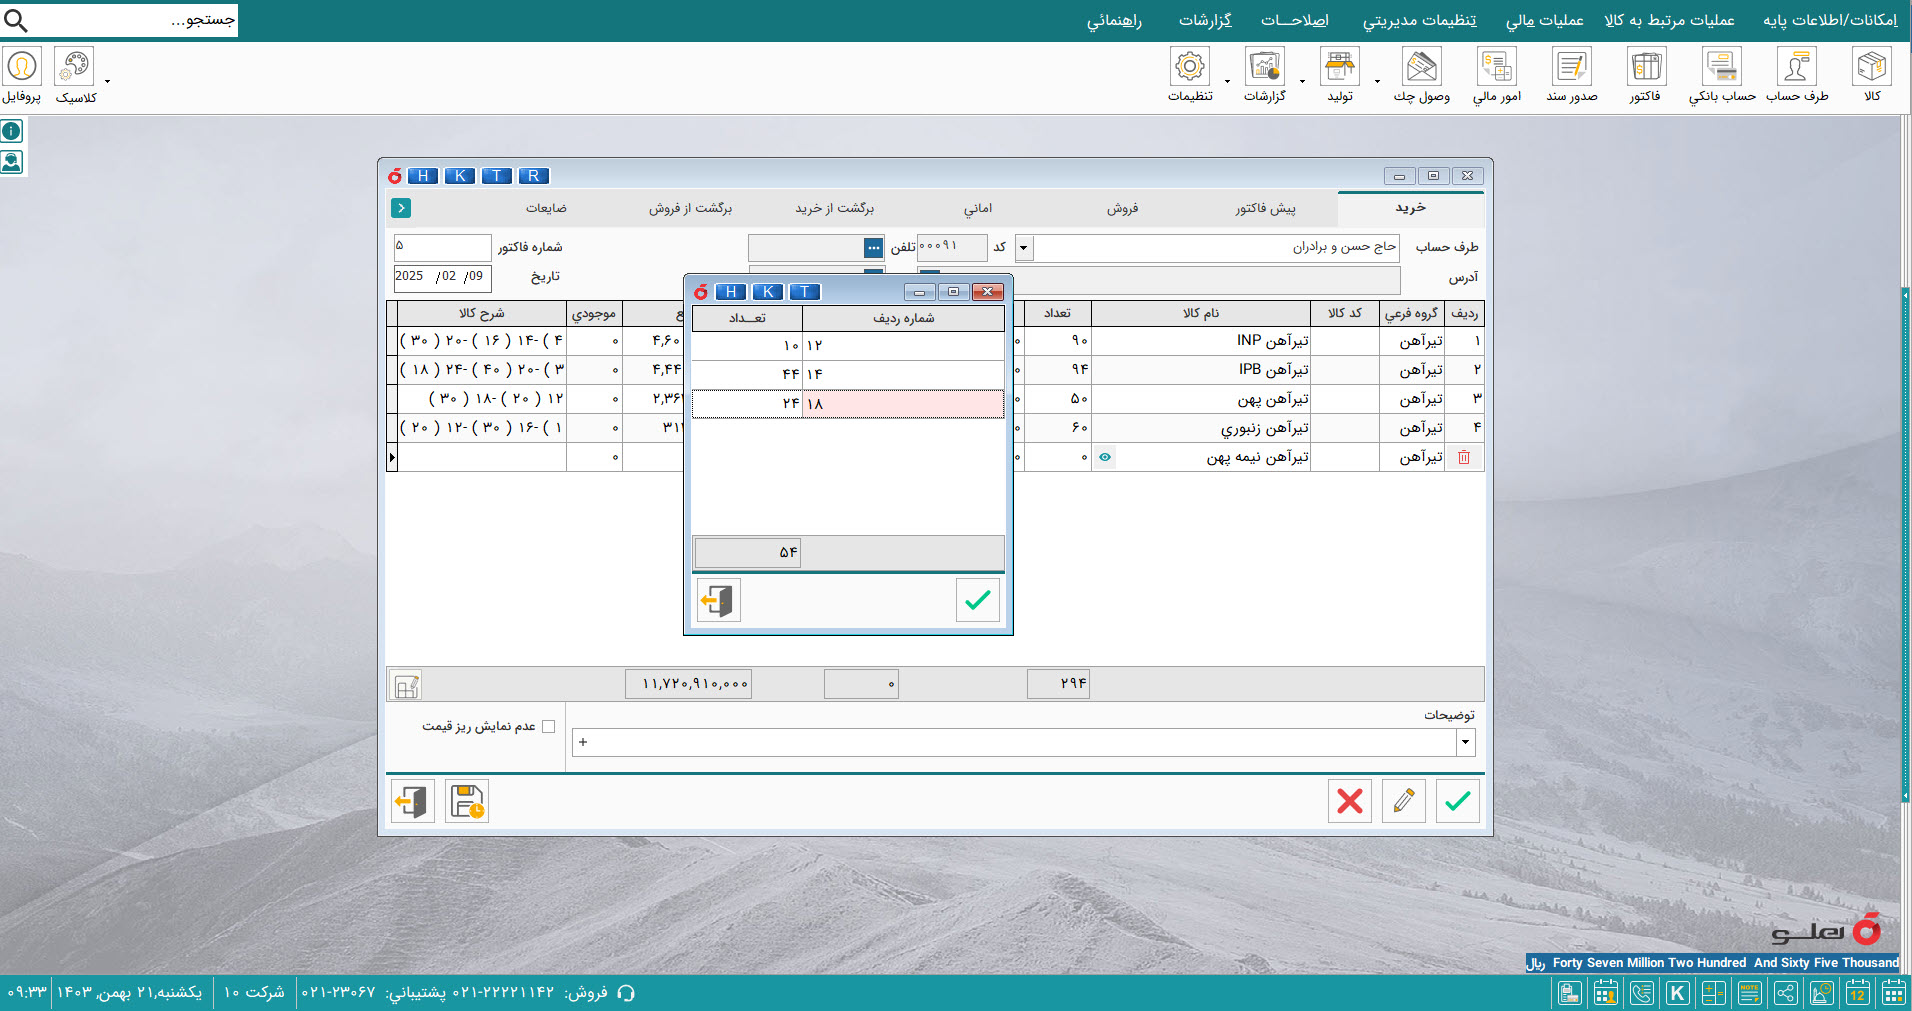Open the status bar calendar 12 icon
Viewport: 1912px width, 1011px height.
(x=1858, y=993)
